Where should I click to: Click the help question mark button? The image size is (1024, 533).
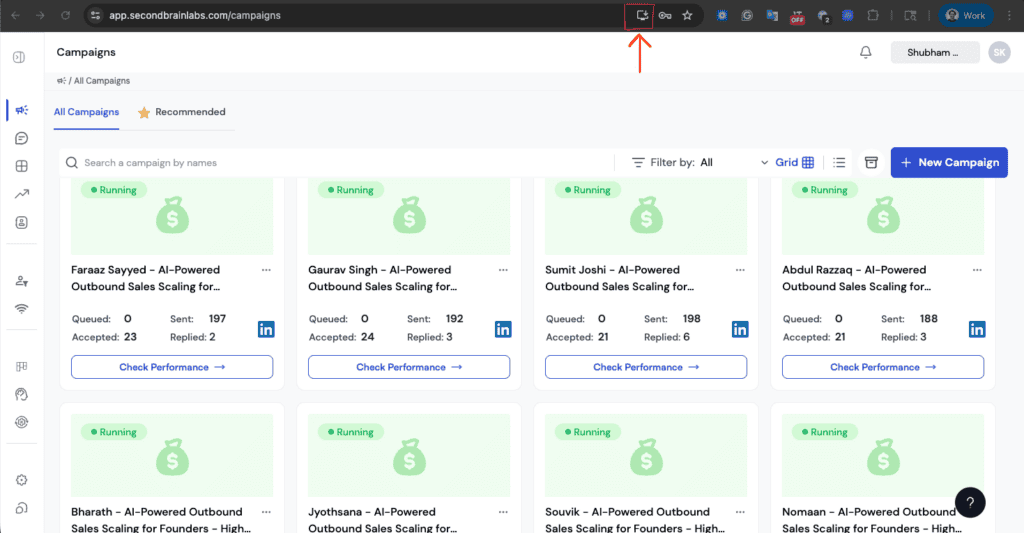[970, 502]
